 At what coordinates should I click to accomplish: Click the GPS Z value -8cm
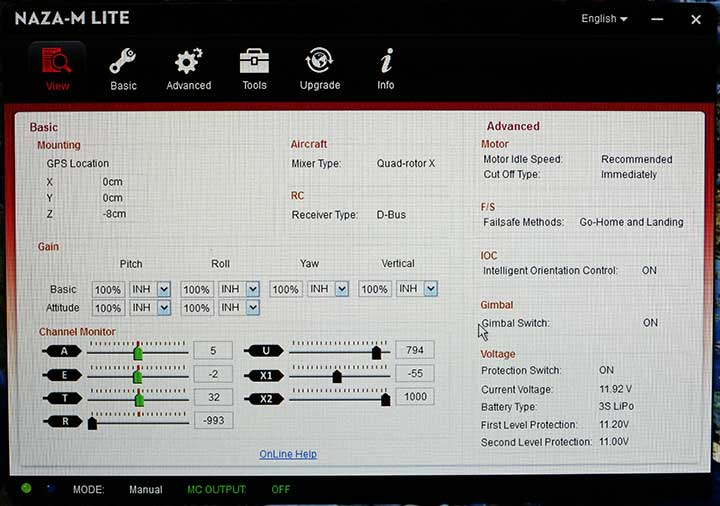click(113, 214)
